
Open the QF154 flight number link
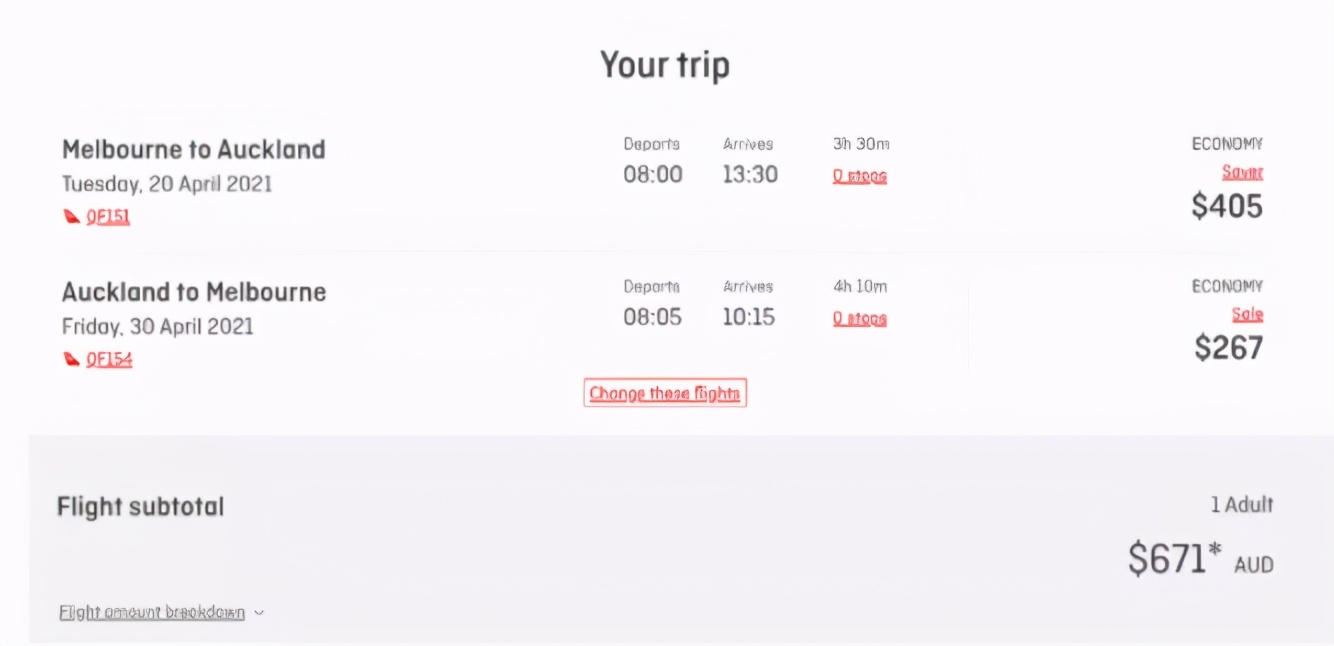109,360
